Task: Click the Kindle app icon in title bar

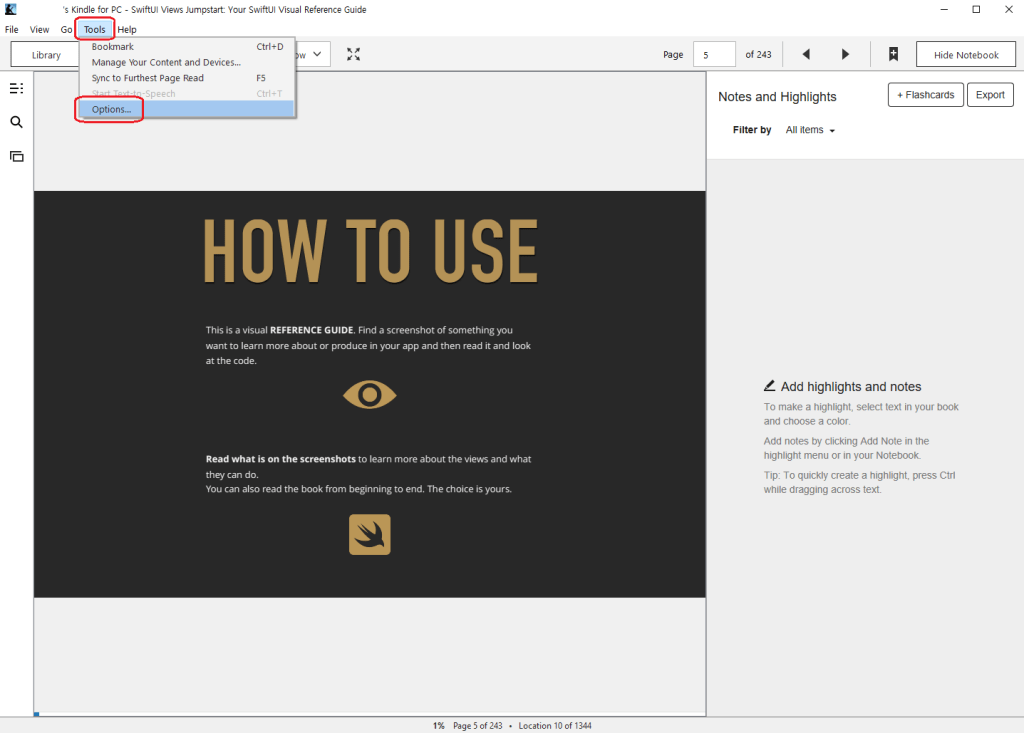Action: [10, 10]
